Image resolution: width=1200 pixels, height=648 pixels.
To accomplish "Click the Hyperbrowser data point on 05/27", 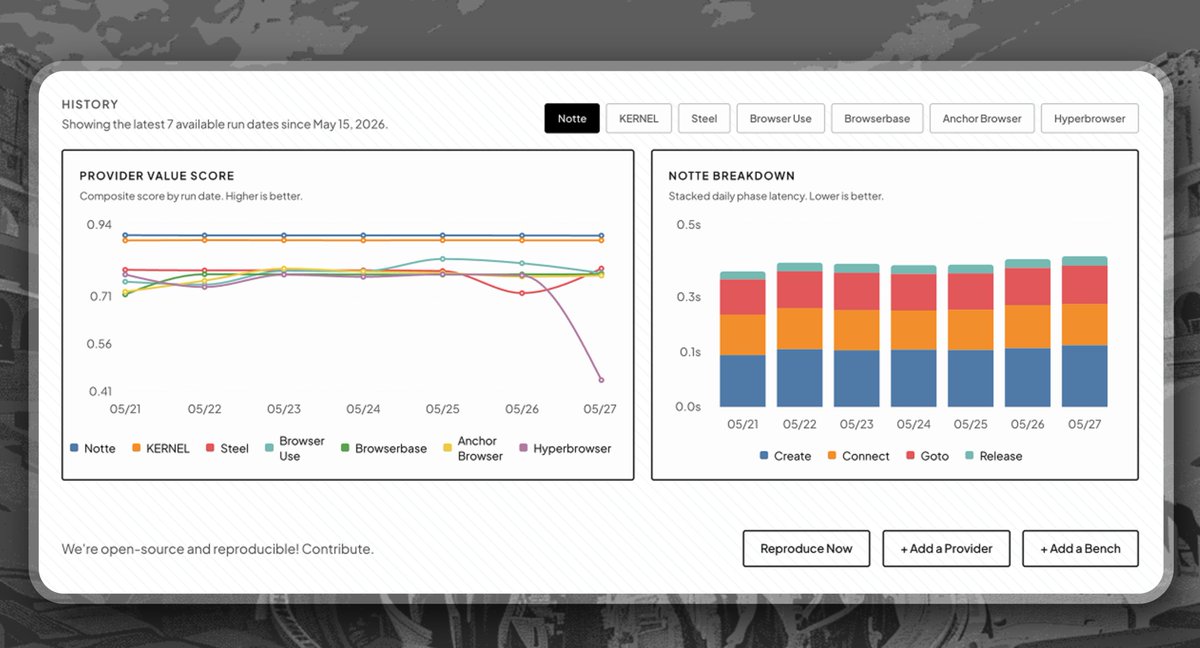I will [x=601, y=380].
